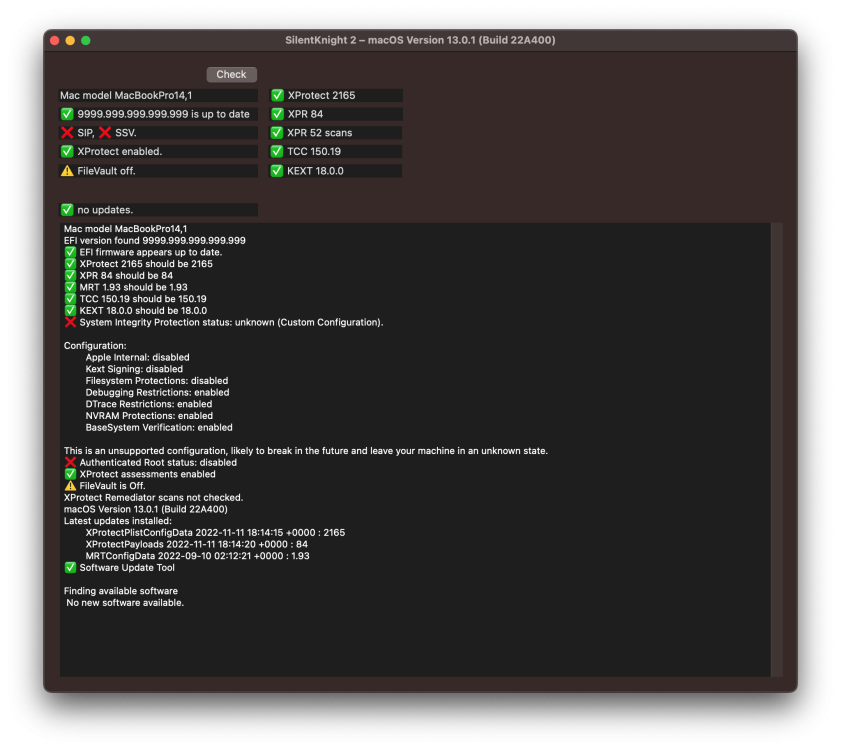Viewport: 841px width, 750px height.
Task: Click 'NVRAM Protections: enabled' line
Action: click(149, 416)
